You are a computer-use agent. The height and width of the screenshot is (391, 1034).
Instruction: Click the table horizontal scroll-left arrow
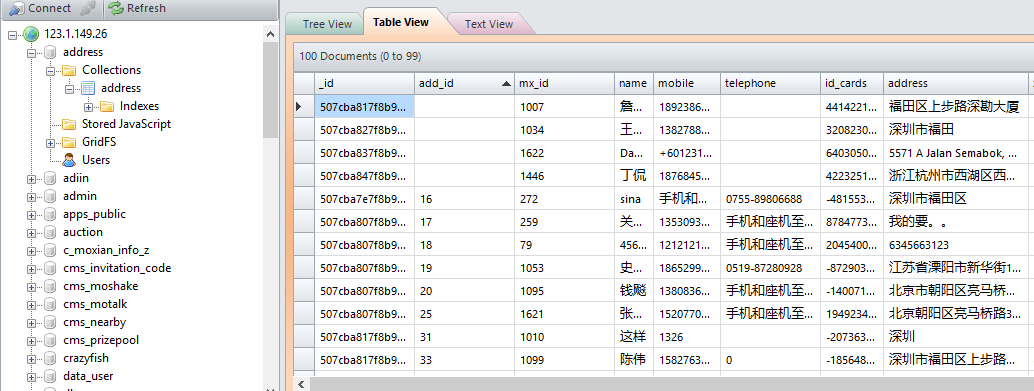[301, 384]
